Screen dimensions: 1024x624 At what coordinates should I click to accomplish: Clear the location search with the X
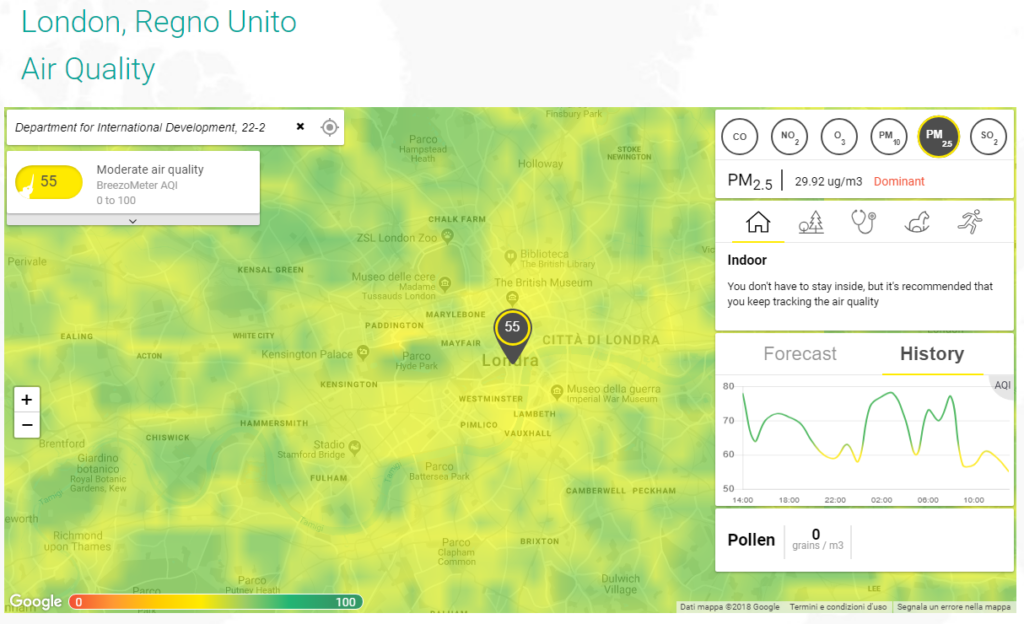tap(300, 127)
